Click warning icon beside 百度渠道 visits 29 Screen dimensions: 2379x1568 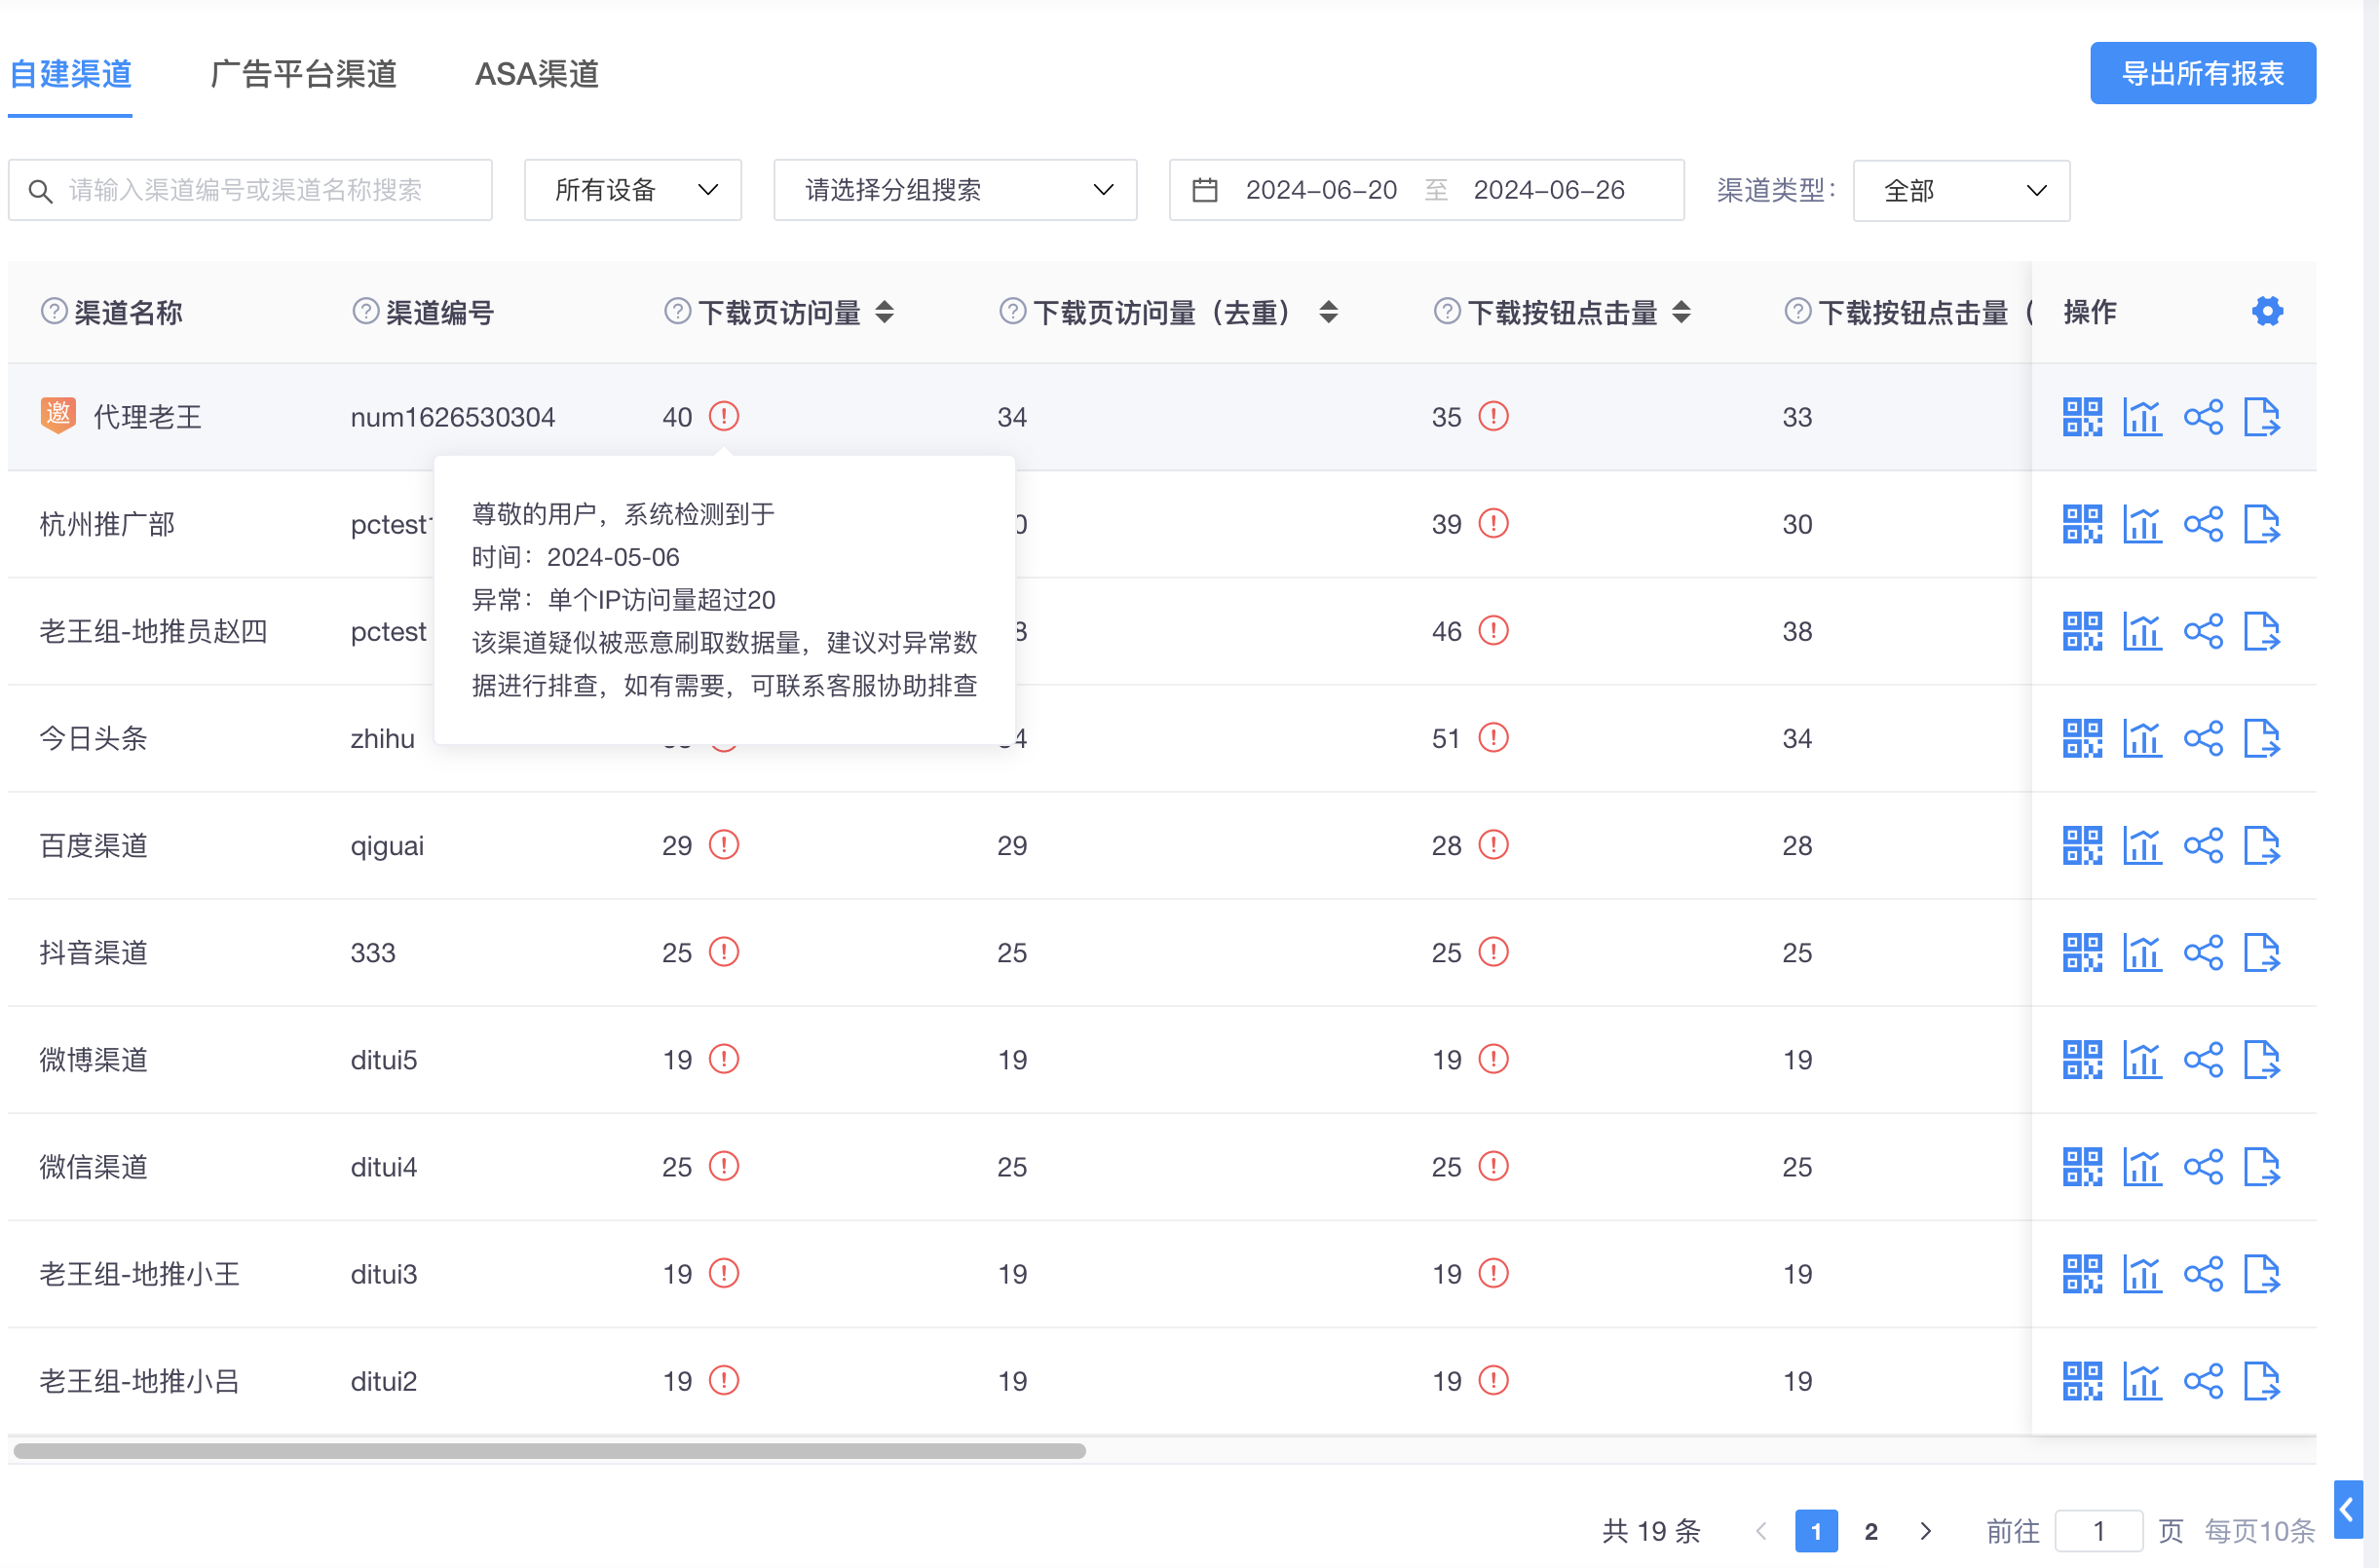click(x=724, y=844)
